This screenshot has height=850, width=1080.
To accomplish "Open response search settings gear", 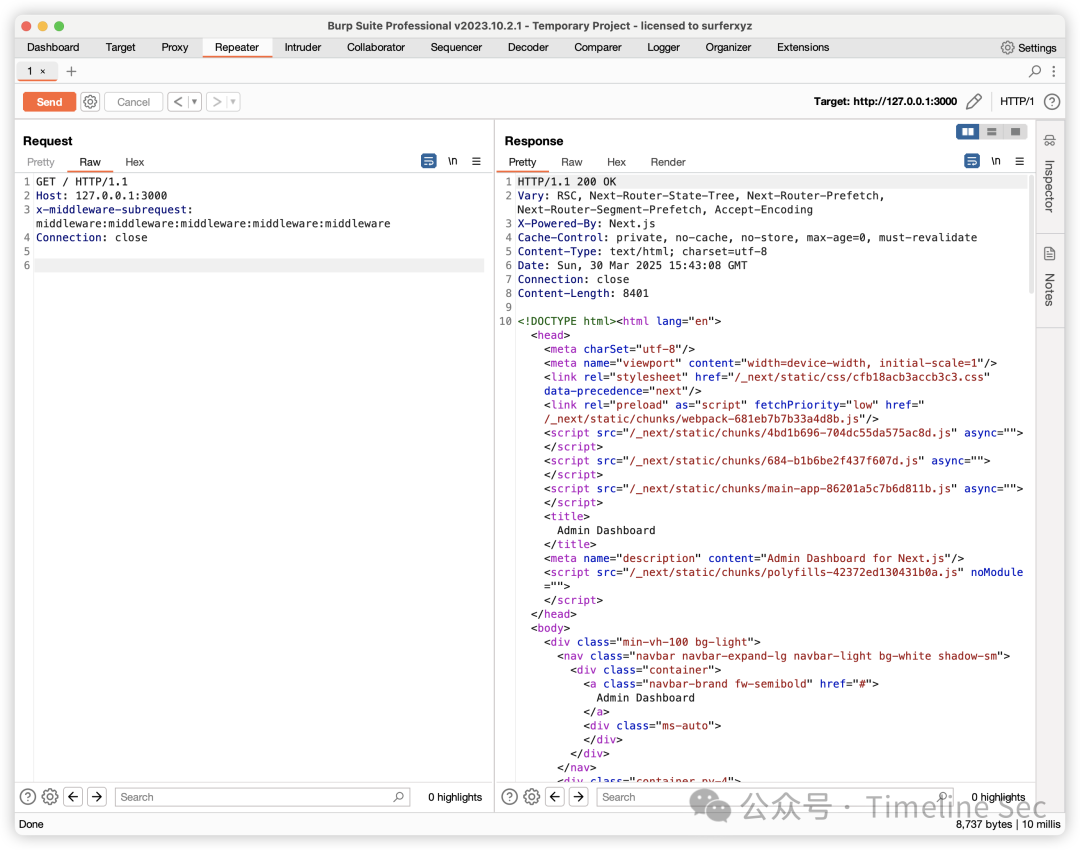I will coord(531,797).
